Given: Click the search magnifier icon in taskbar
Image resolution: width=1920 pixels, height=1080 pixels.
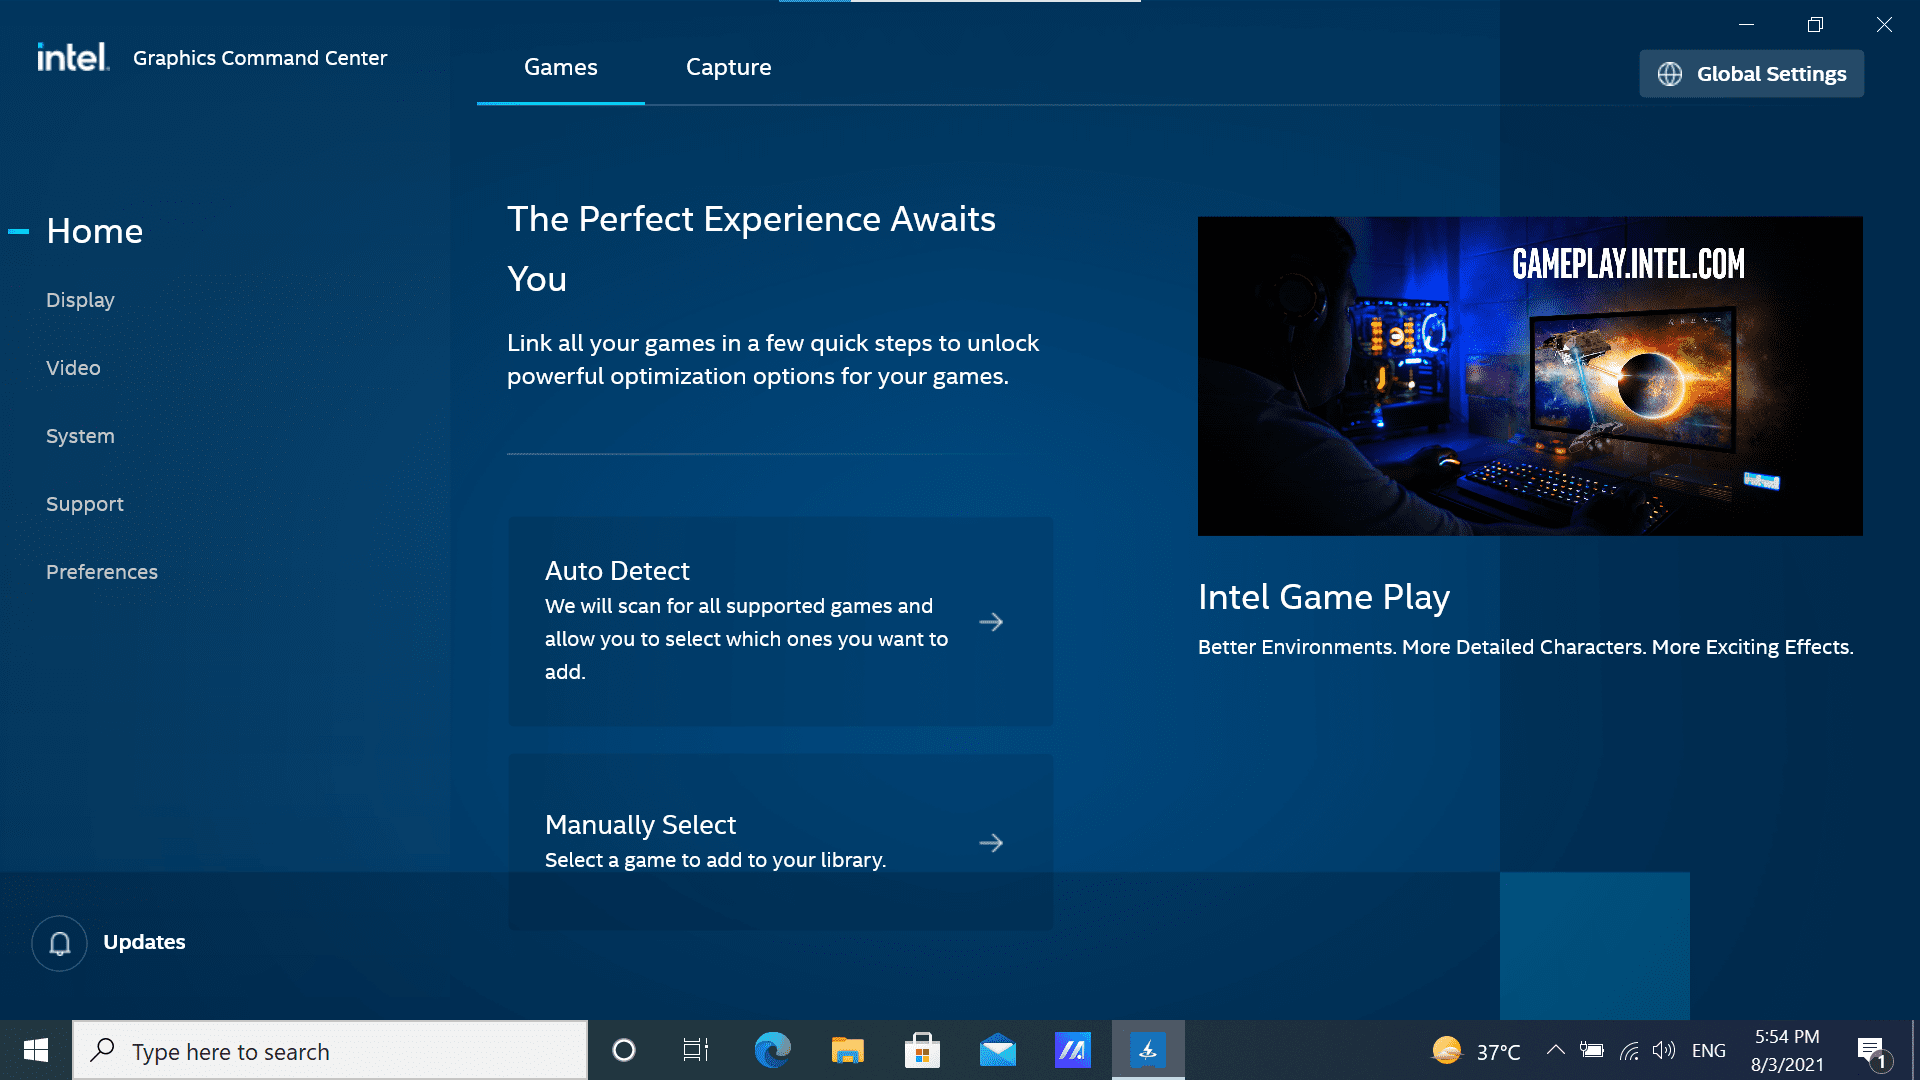Looking at the screenshot, I should [x=102, y=1050].
